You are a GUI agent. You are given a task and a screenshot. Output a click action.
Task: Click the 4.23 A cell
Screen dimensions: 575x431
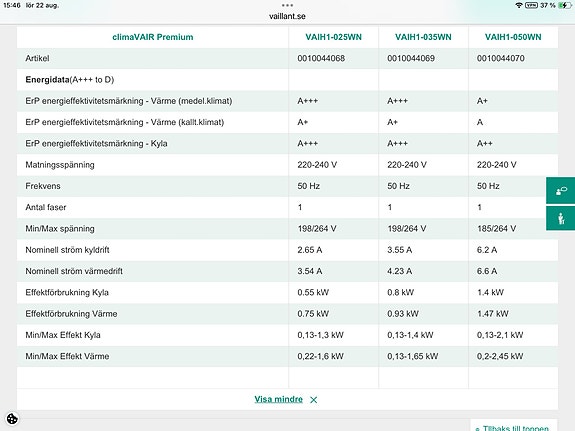(400, 271)
